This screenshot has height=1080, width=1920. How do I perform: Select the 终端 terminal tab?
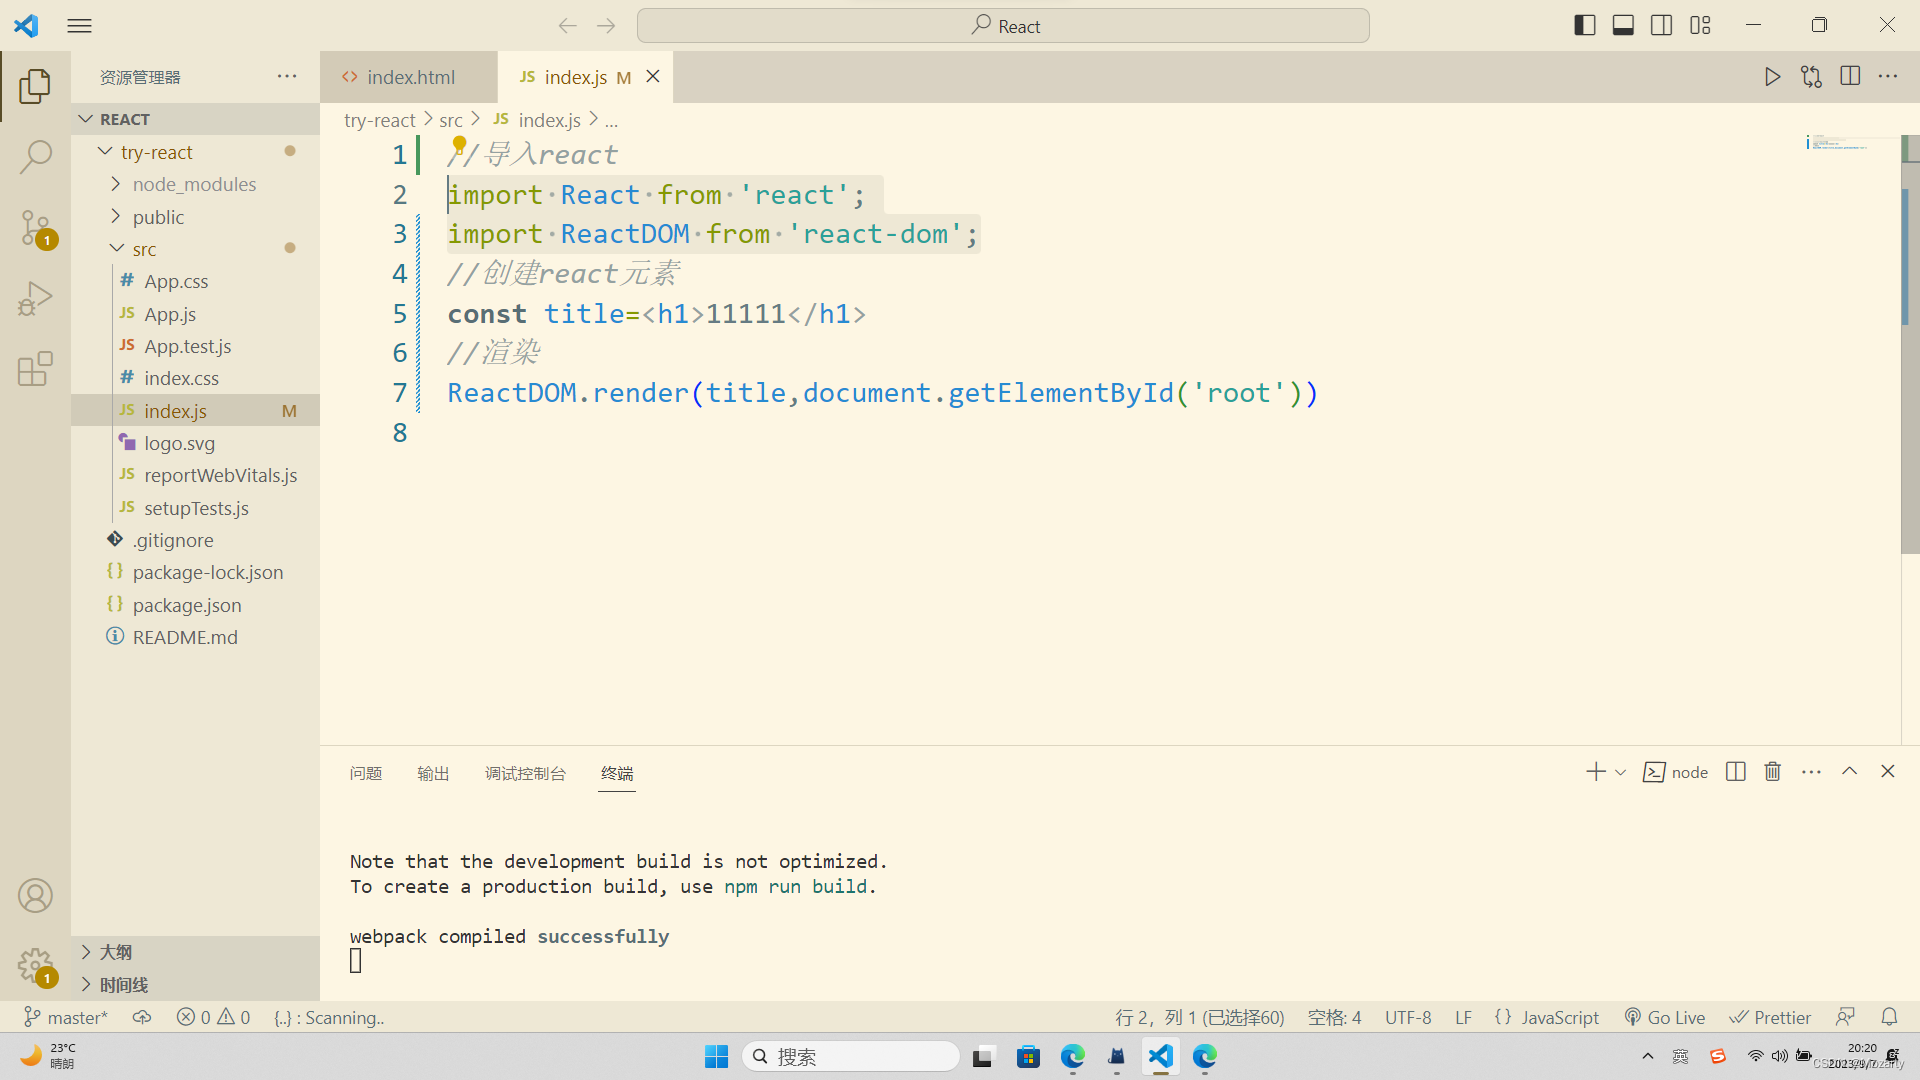[x=617, y=773]
